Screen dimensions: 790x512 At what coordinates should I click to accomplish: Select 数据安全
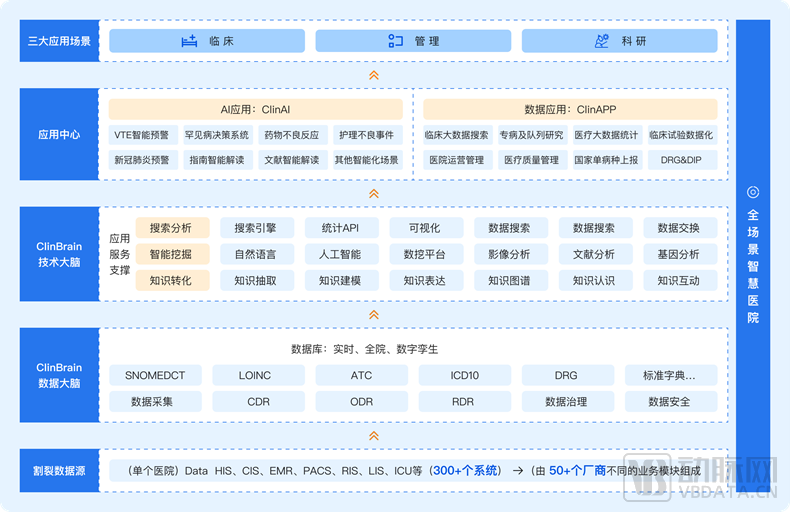click(671, 402)
